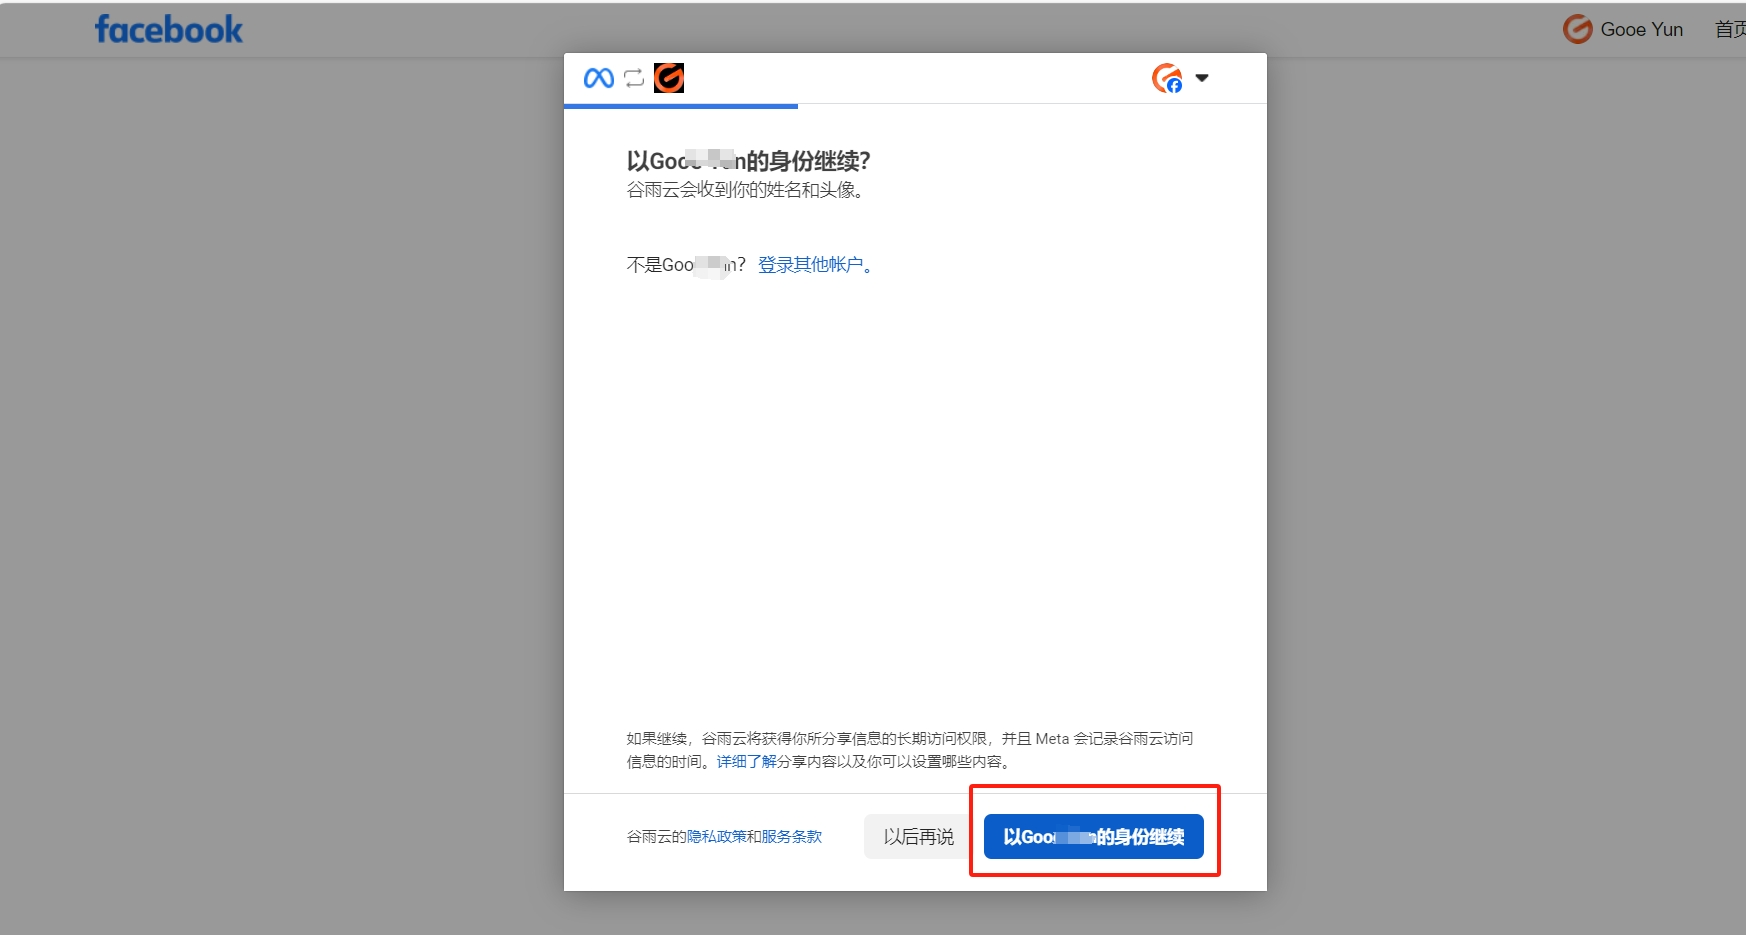Select the Meta infinity logo in the dialog header

click(x=597, y=77)
